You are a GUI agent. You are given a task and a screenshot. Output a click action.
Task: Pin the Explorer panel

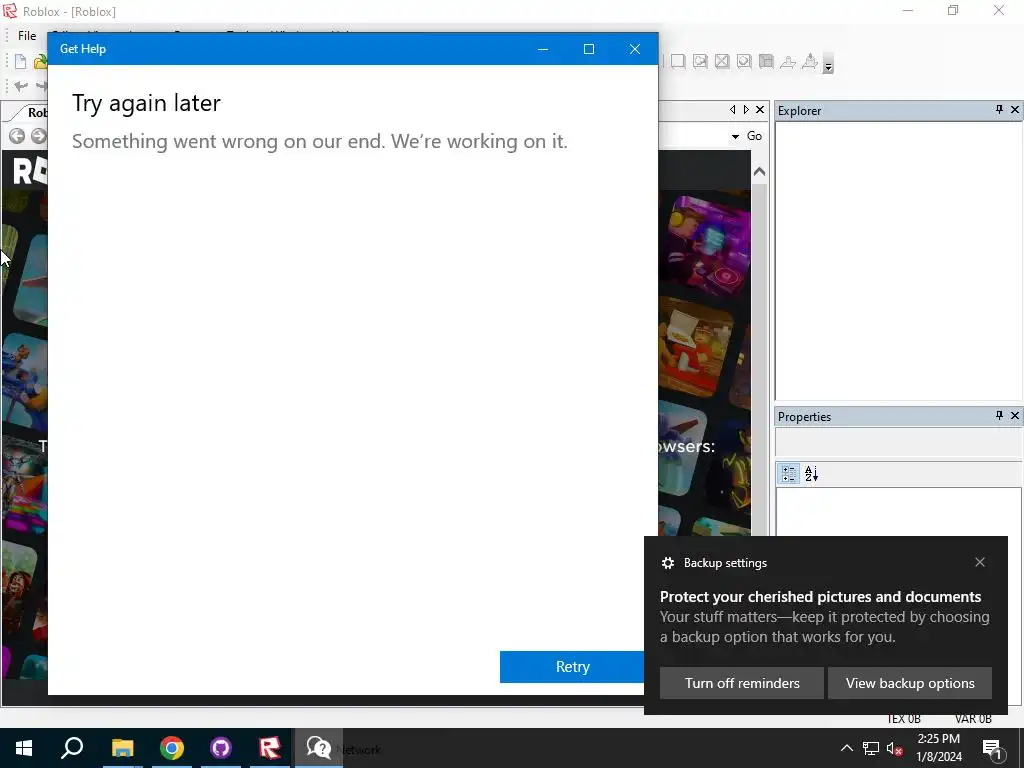pyautogui.click(x=999, y=110)
